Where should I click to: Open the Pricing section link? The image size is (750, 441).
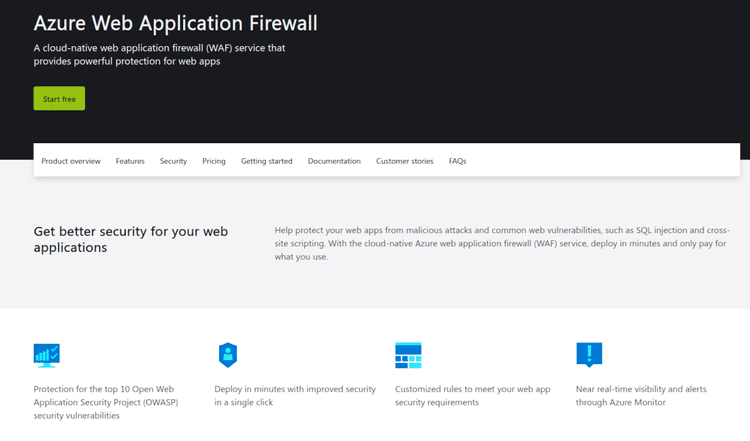pyautogui.click(x=214, y=161)
